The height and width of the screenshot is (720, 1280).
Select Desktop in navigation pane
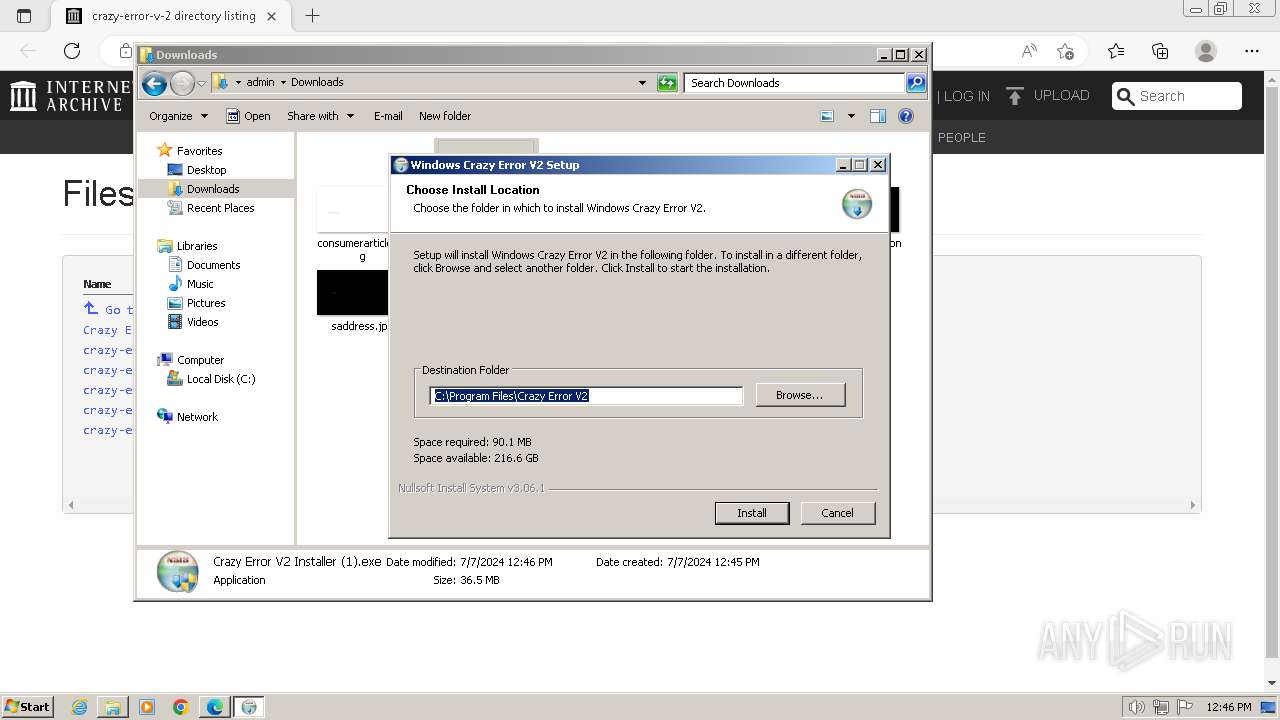point(207,170)
